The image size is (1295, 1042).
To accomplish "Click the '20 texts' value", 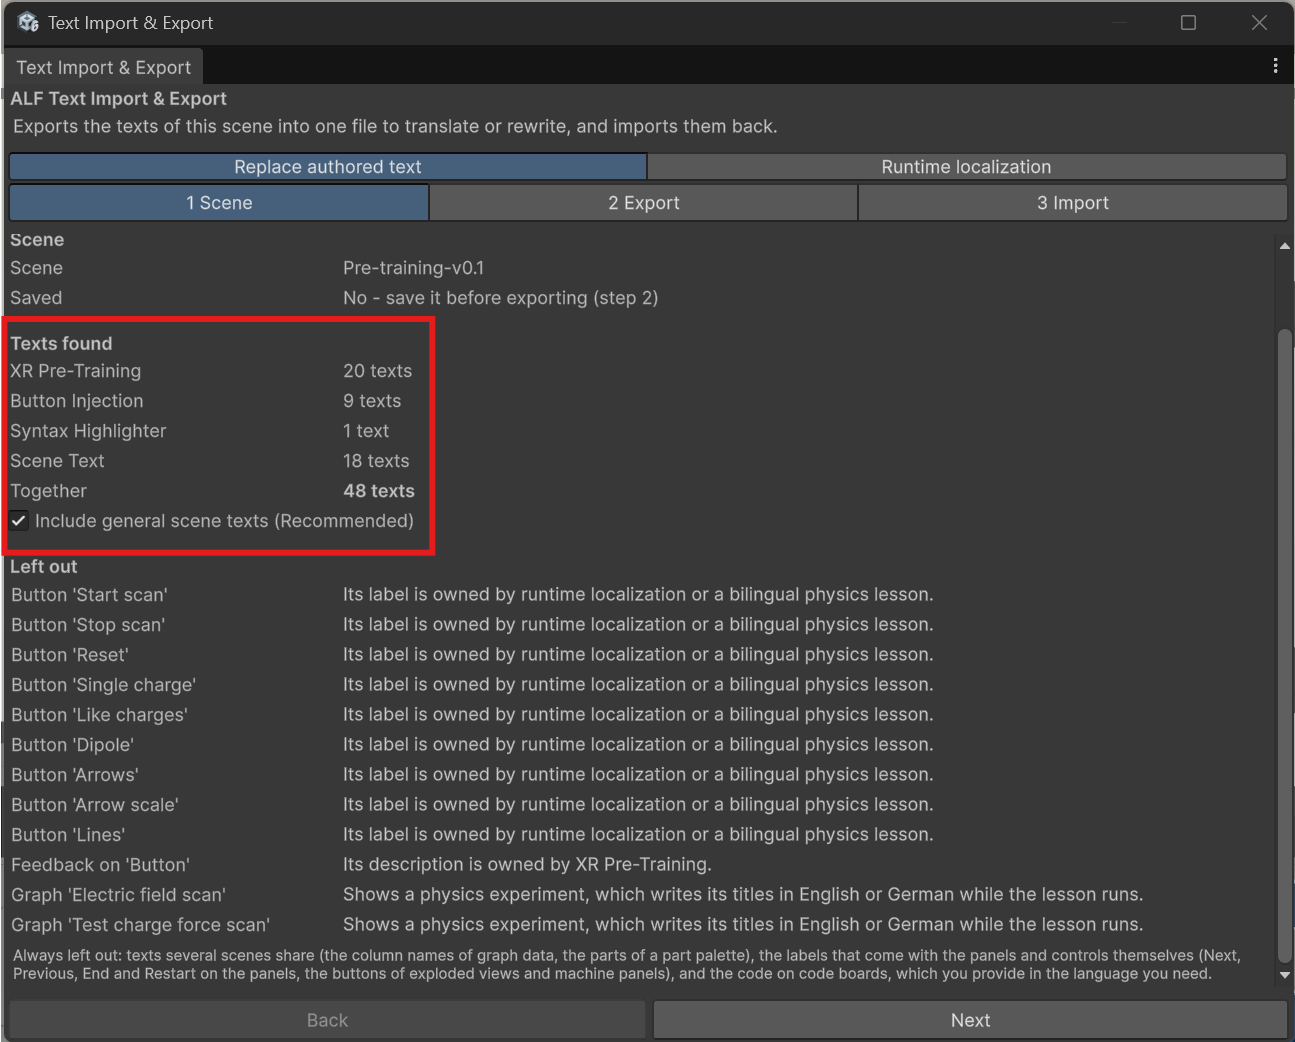I will pos(377,371).
